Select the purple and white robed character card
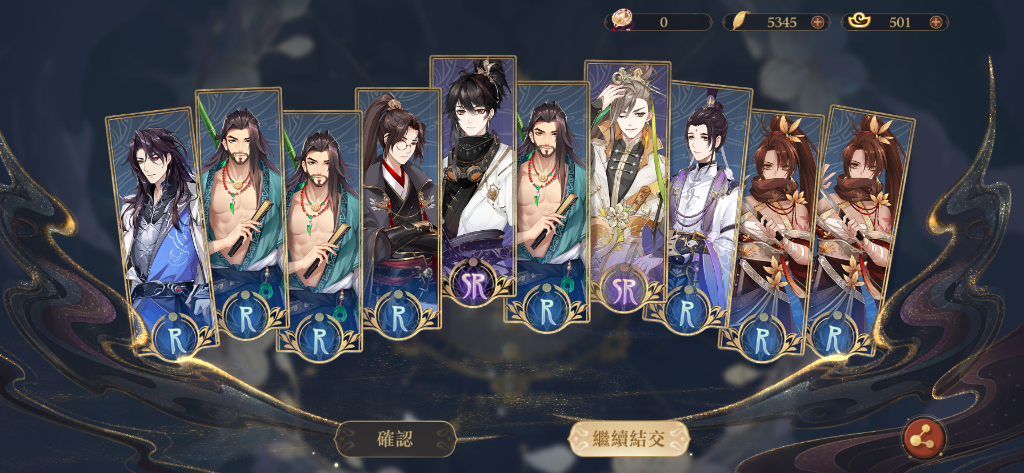 [696, 204]
